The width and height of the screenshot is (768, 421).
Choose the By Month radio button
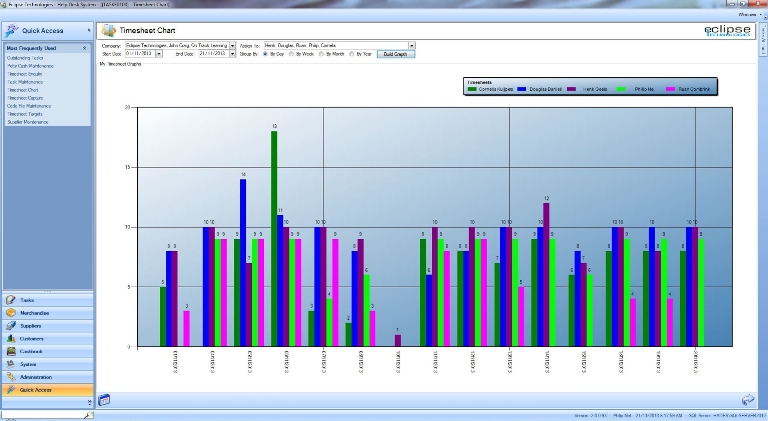pos(319,54)
